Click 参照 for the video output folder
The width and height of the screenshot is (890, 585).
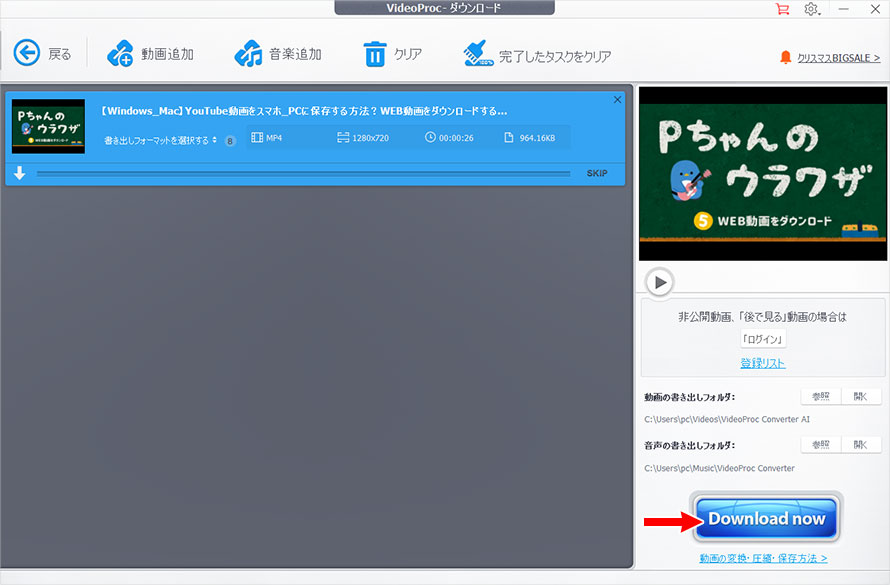(x=820, y=396)
